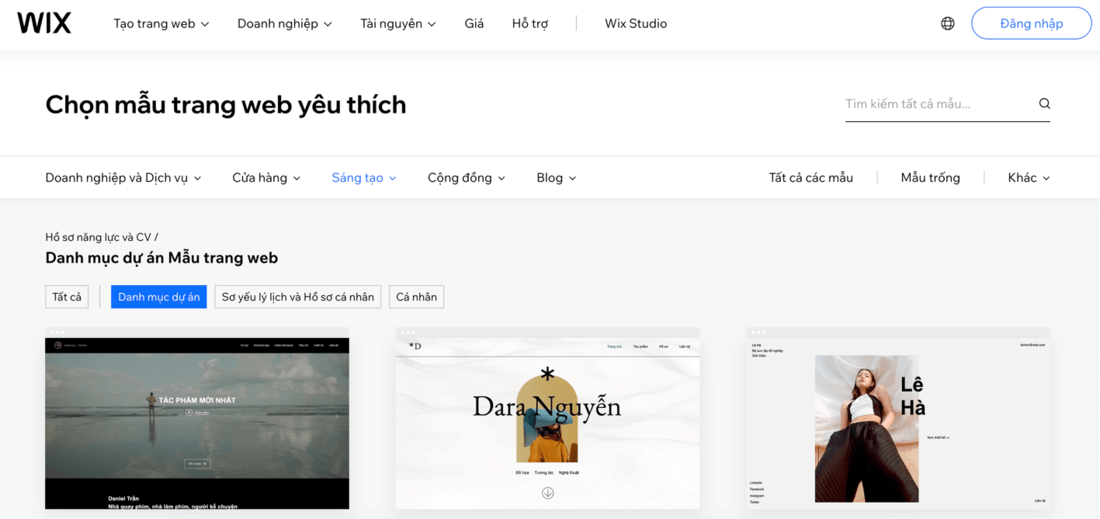Click the Hồ sơ năng lực và CV breadcrumb
Viewport: 1100px width, 519px height.
(x=98, y=238)
